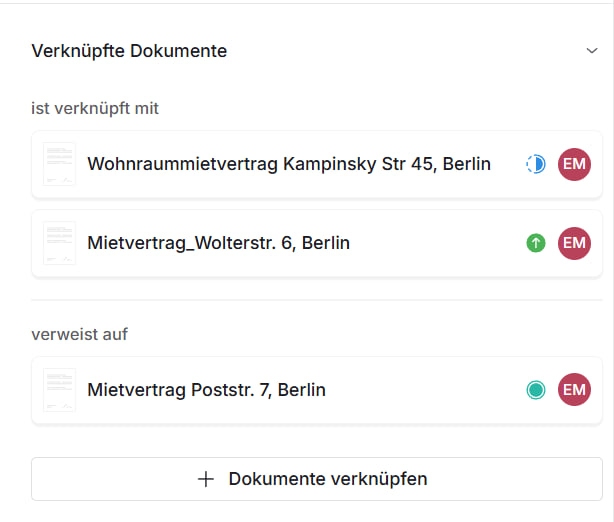
Task: Click the Verknüpfte Dokumente header title
Action: (x=129, y=50)
